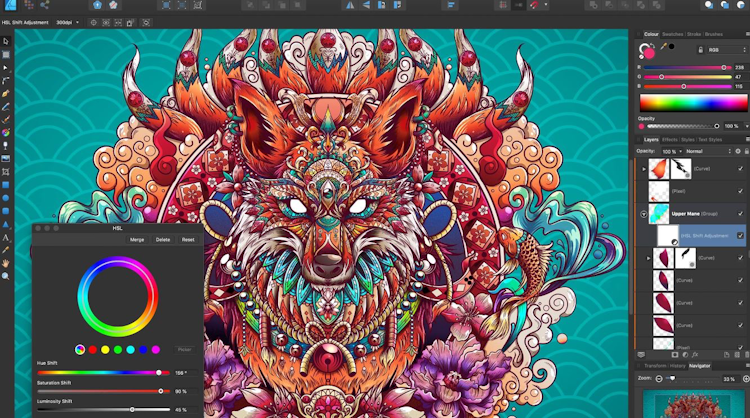Select the red HSL channel dot
Image resolution: width=750 pixels, height=418 pixels.
(x=93, y=350)
